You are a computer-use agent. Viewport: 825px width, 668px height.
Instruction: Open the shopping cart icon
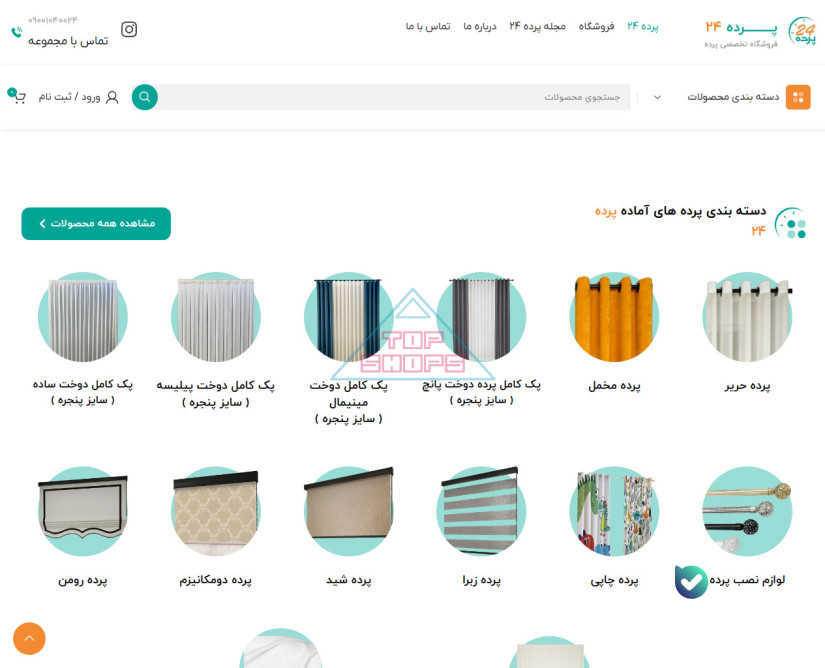click(x=17, y=96)
